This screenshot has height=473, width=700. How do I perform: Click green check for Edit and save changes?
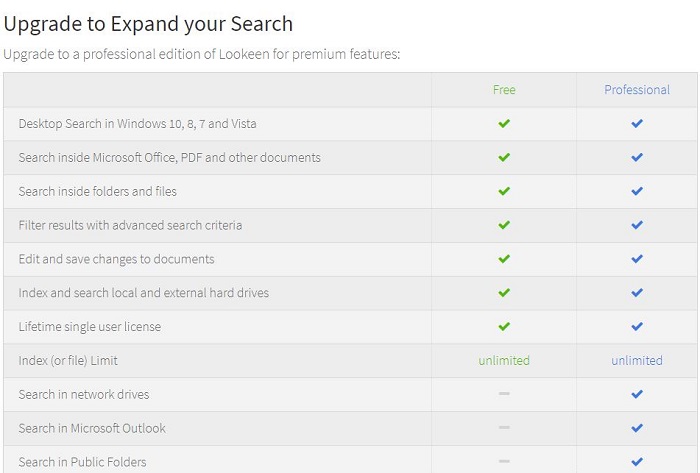pyautogui.click(x=504, y=259)
